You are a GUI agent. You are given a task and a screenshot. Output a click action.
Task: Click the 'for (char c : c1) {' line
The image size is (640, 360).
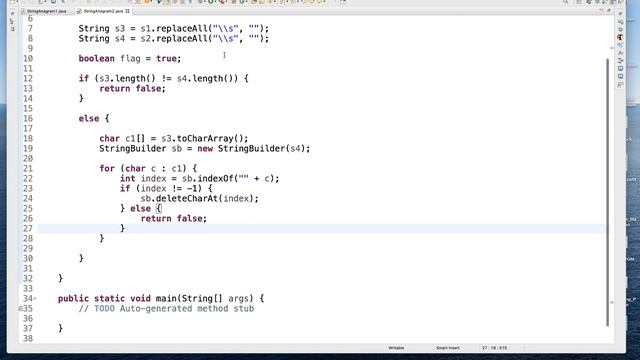point(148,169)
